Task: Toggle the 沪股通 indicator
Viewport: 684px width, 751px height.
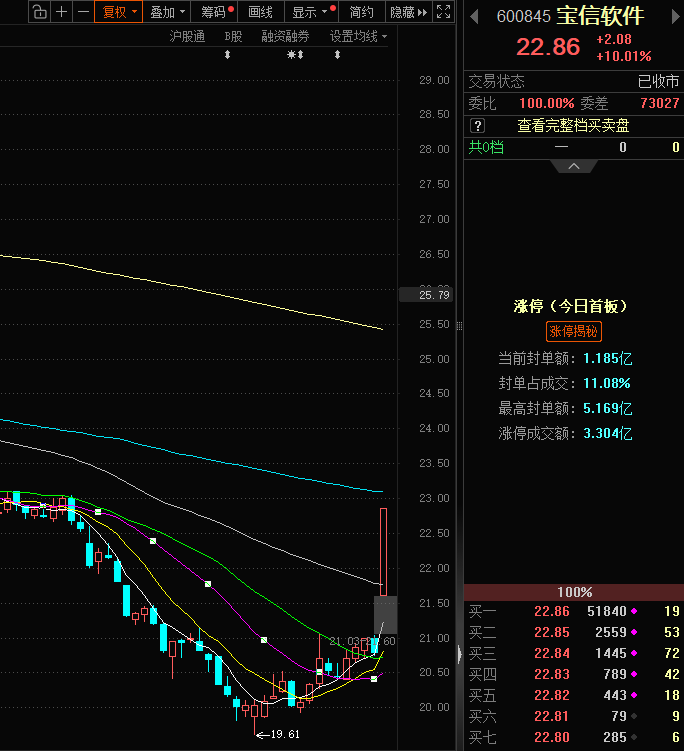Action: click(x=187, y=36)
